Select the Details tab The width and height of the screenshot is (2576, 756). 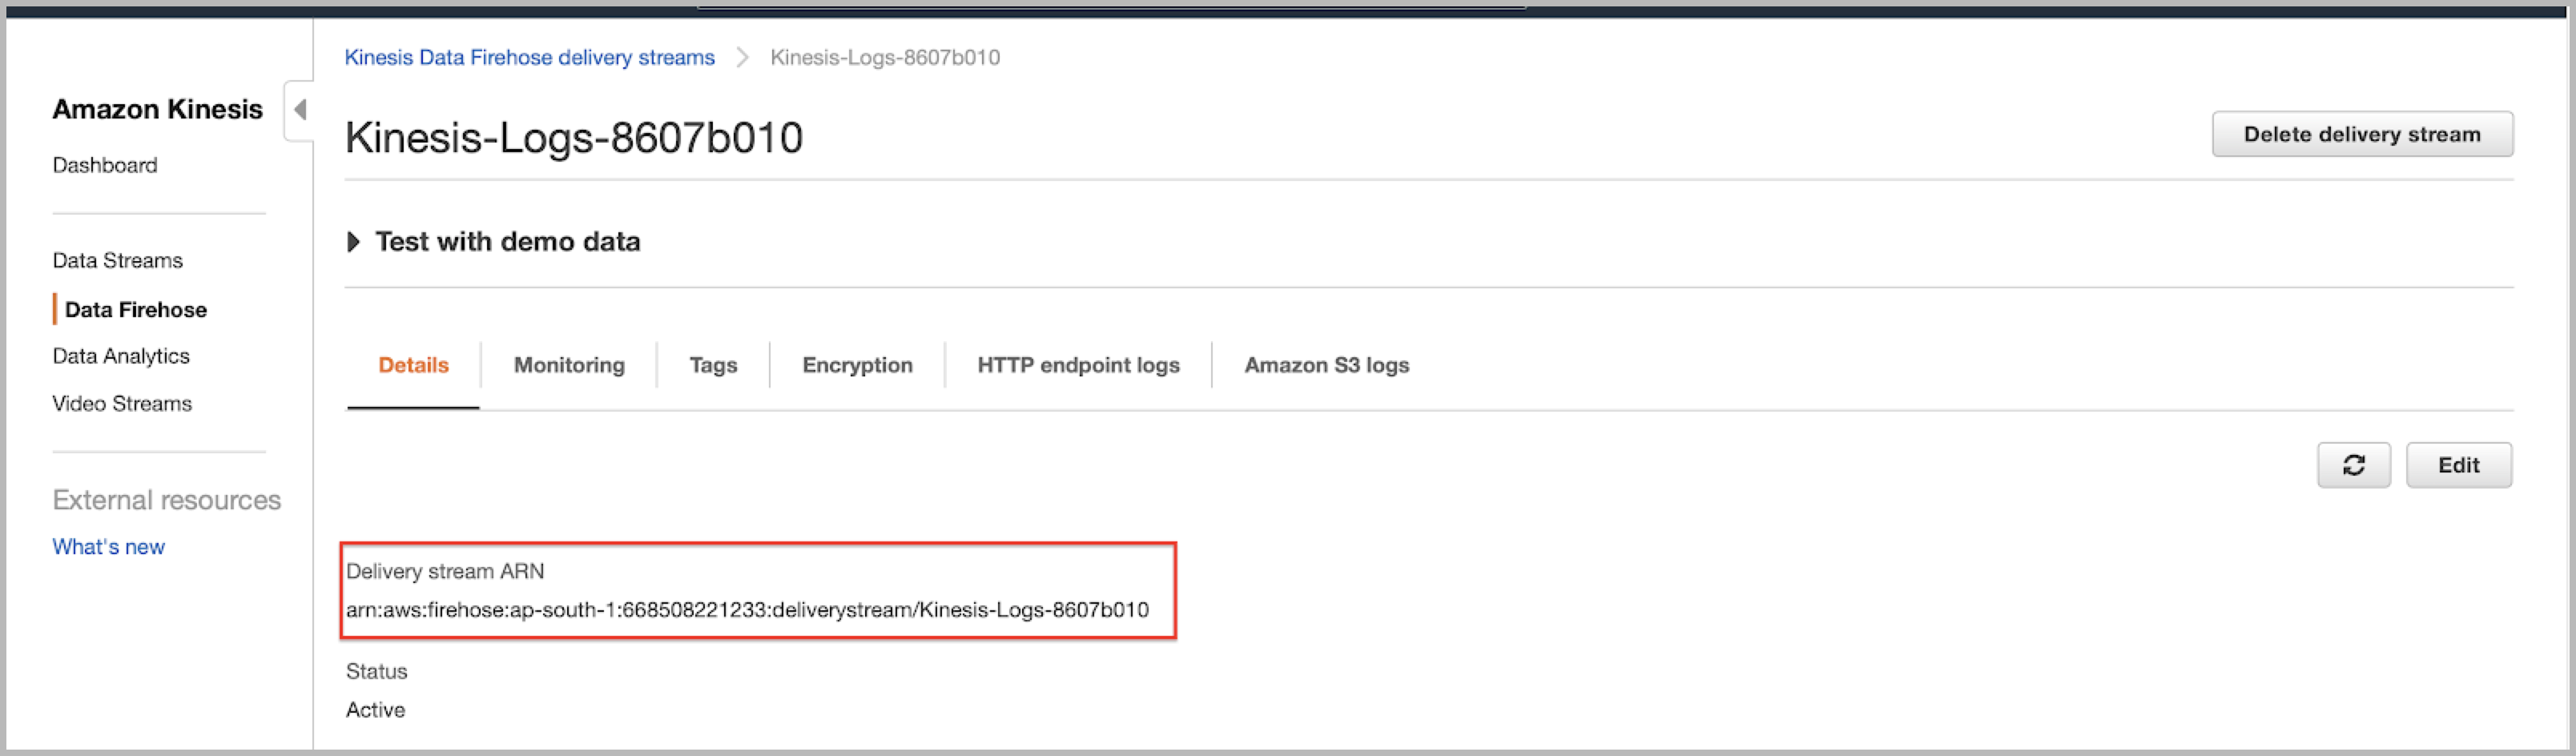click(413, 365)
